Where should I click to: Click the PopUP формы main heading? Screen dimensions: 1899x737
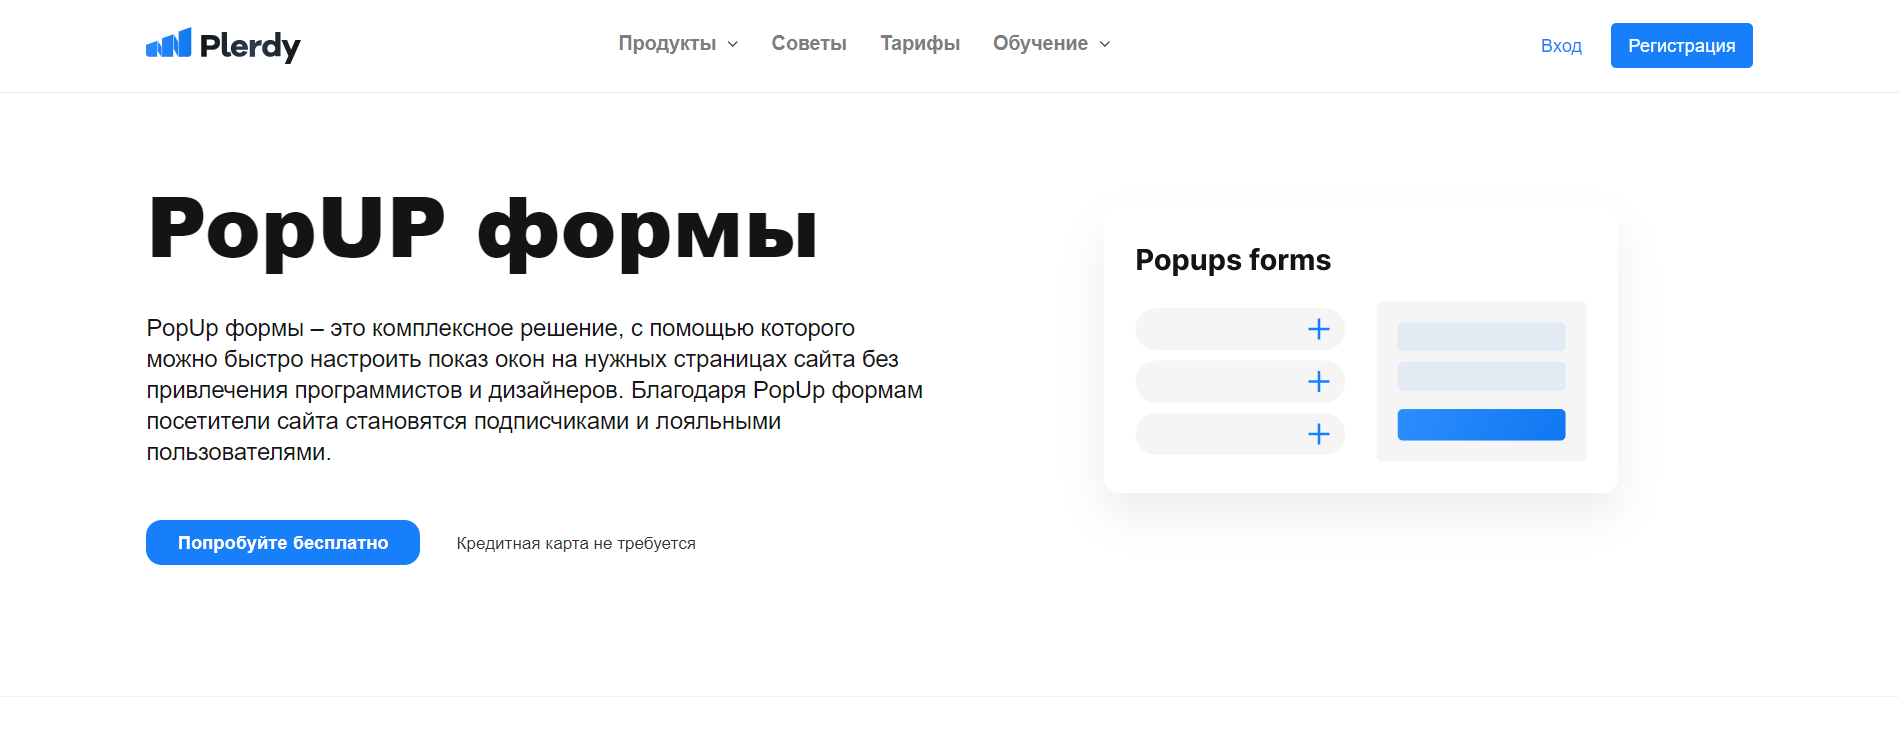483,229
